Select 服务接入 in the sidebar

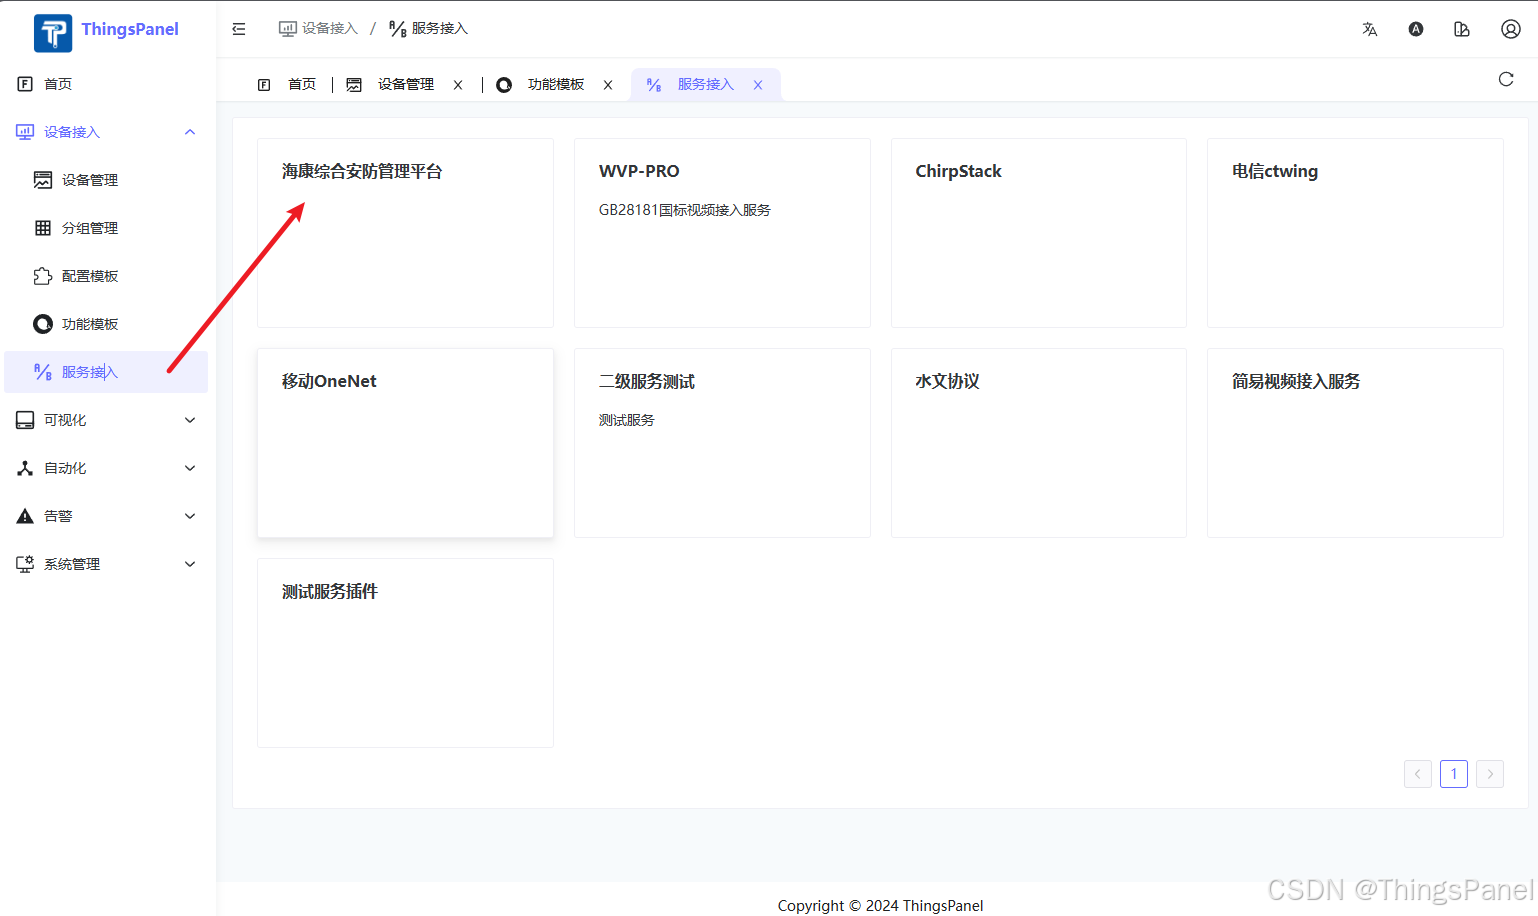pos(108,372)
